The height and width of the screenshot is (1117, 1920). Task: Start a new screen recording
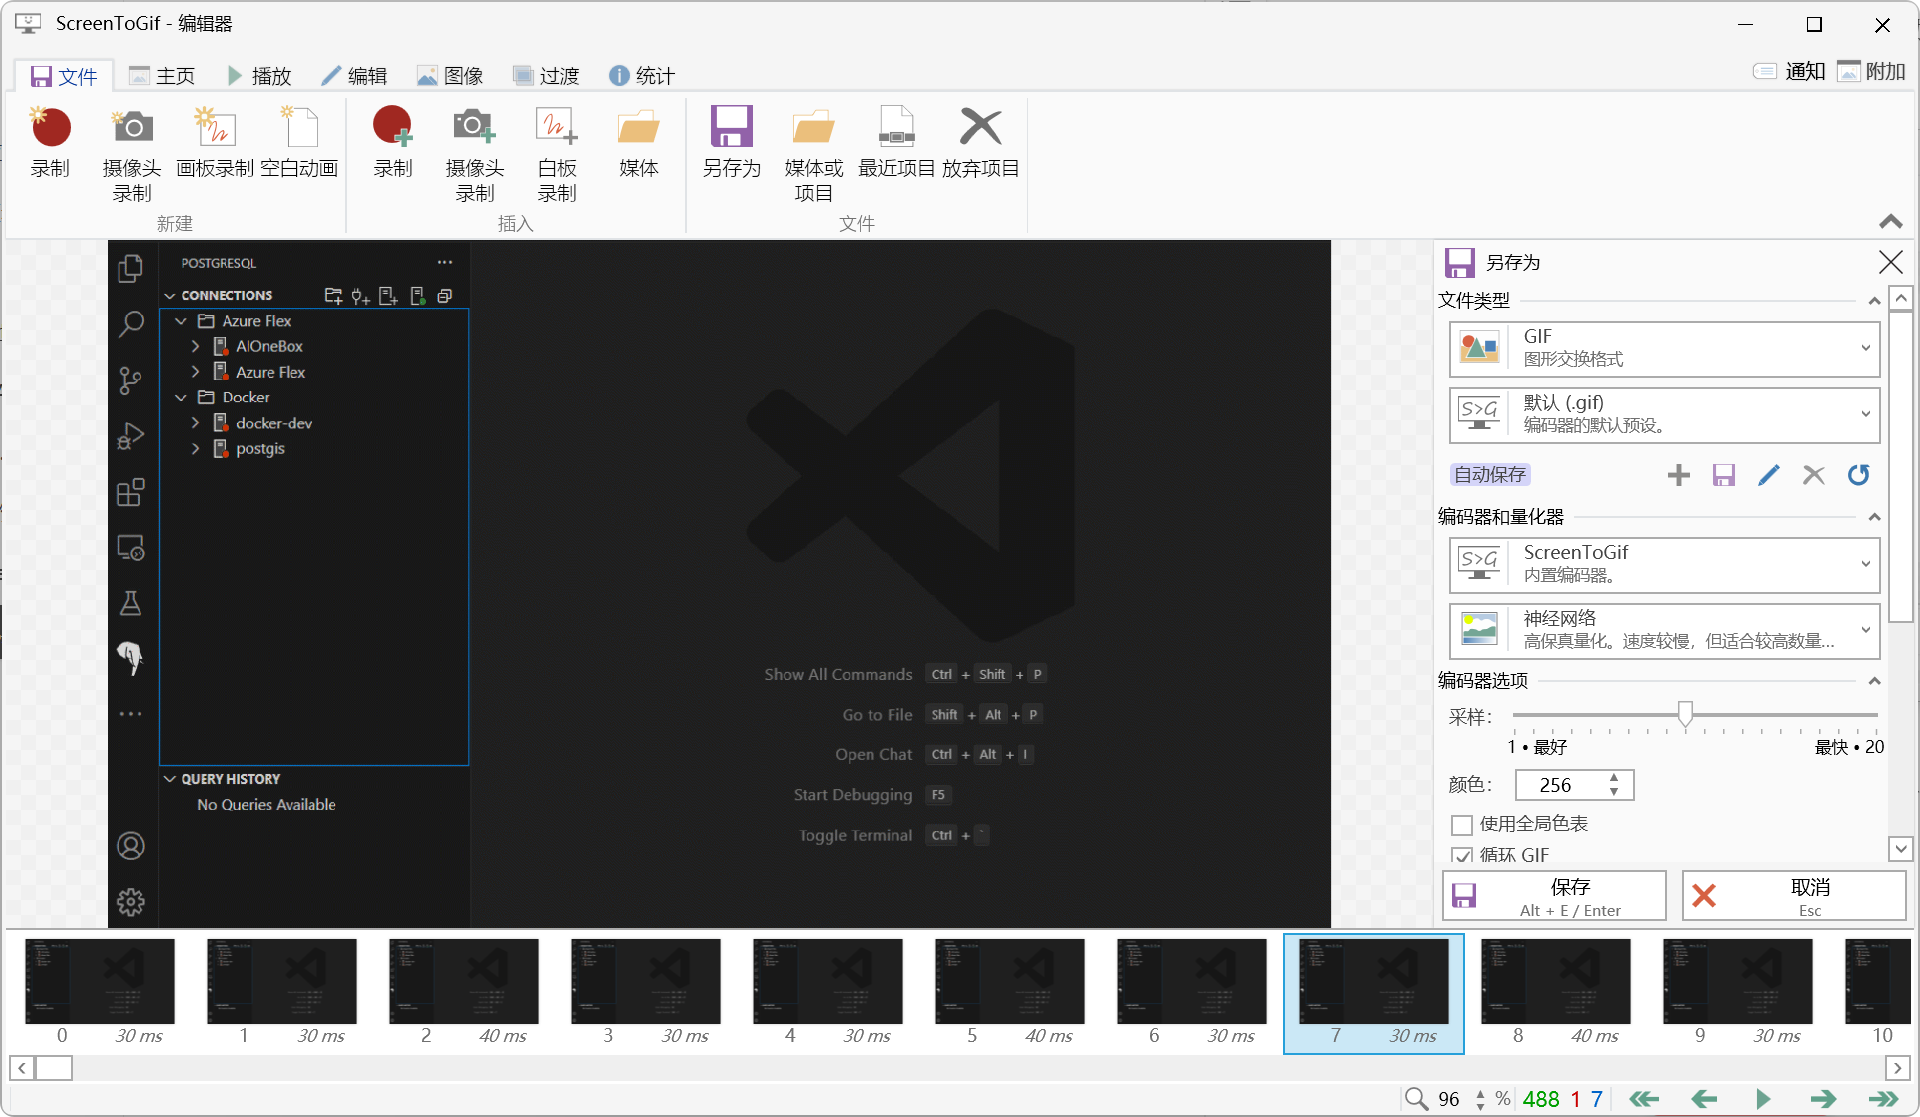point(50,143)
